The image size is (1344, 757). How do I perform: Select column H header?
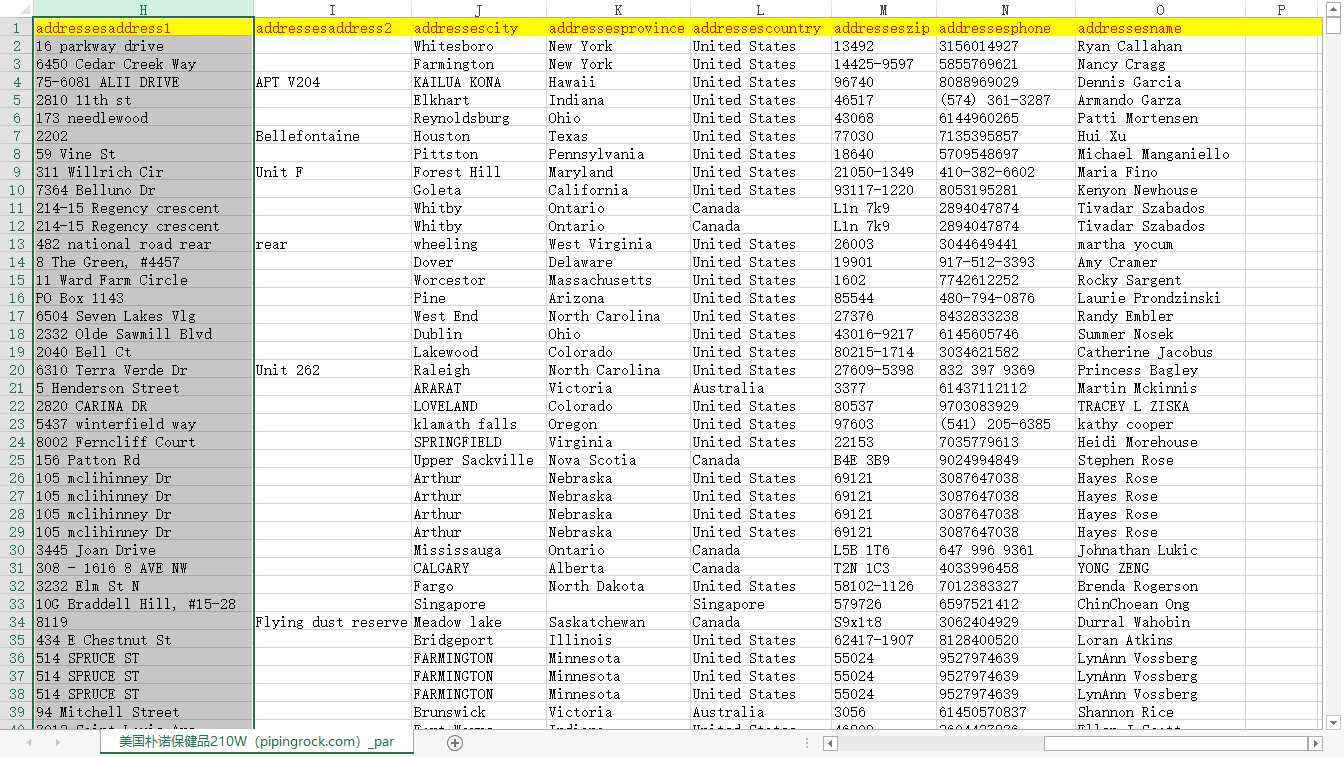tap(143, 9)
